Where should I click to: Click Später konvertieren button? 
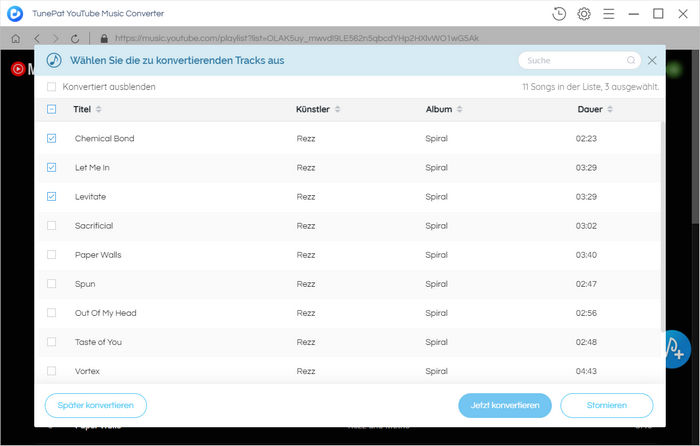[x=96, y=405]
